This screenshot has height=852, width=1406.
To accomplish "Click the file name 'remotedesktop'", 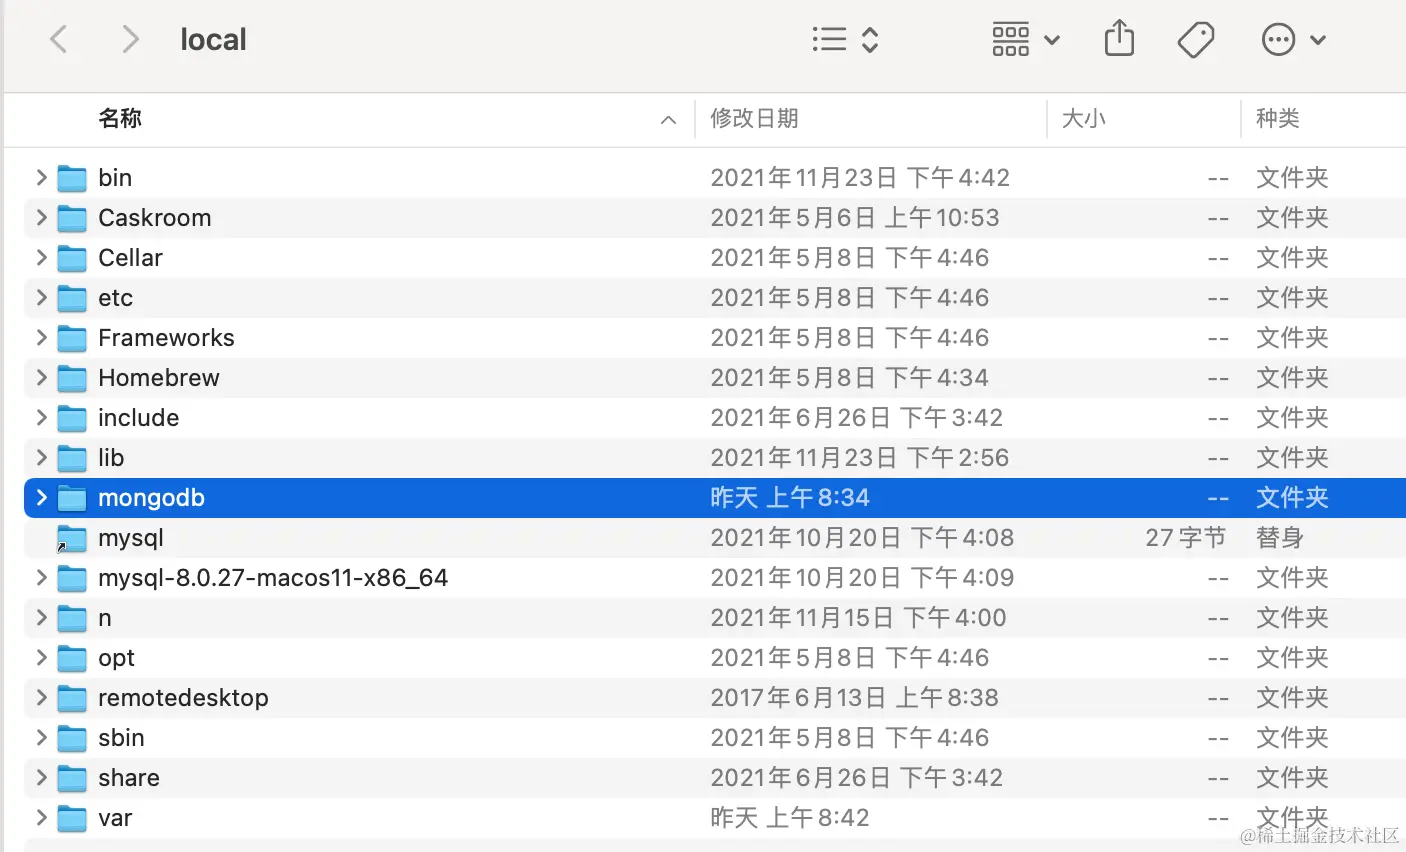I will 183,698.
